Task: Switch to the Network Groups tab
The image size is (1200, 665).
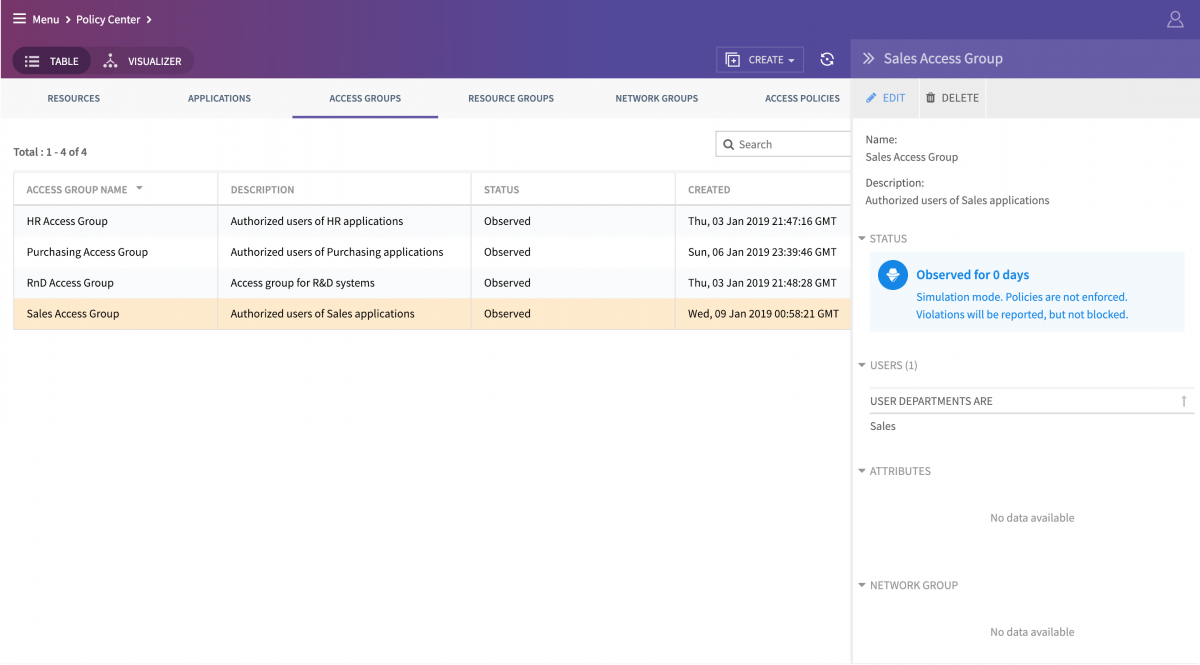Action: [x=656, y=98]
